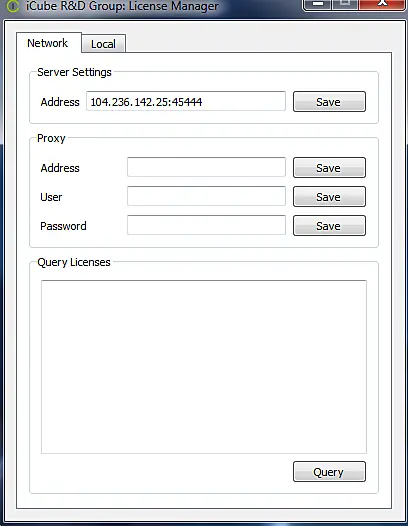The height and width of the screenshot is (526, 408).
Task: Close the License Manager window
Action: [x=382, y=5]
